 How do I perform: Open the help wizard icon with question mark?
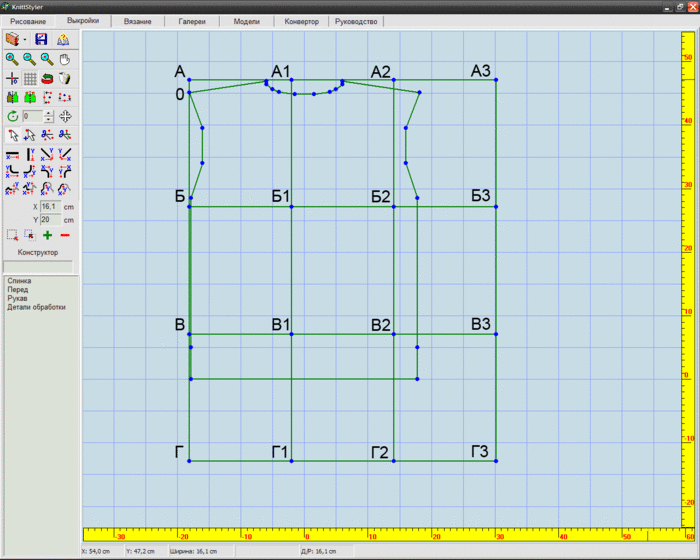tap(63, 39)
